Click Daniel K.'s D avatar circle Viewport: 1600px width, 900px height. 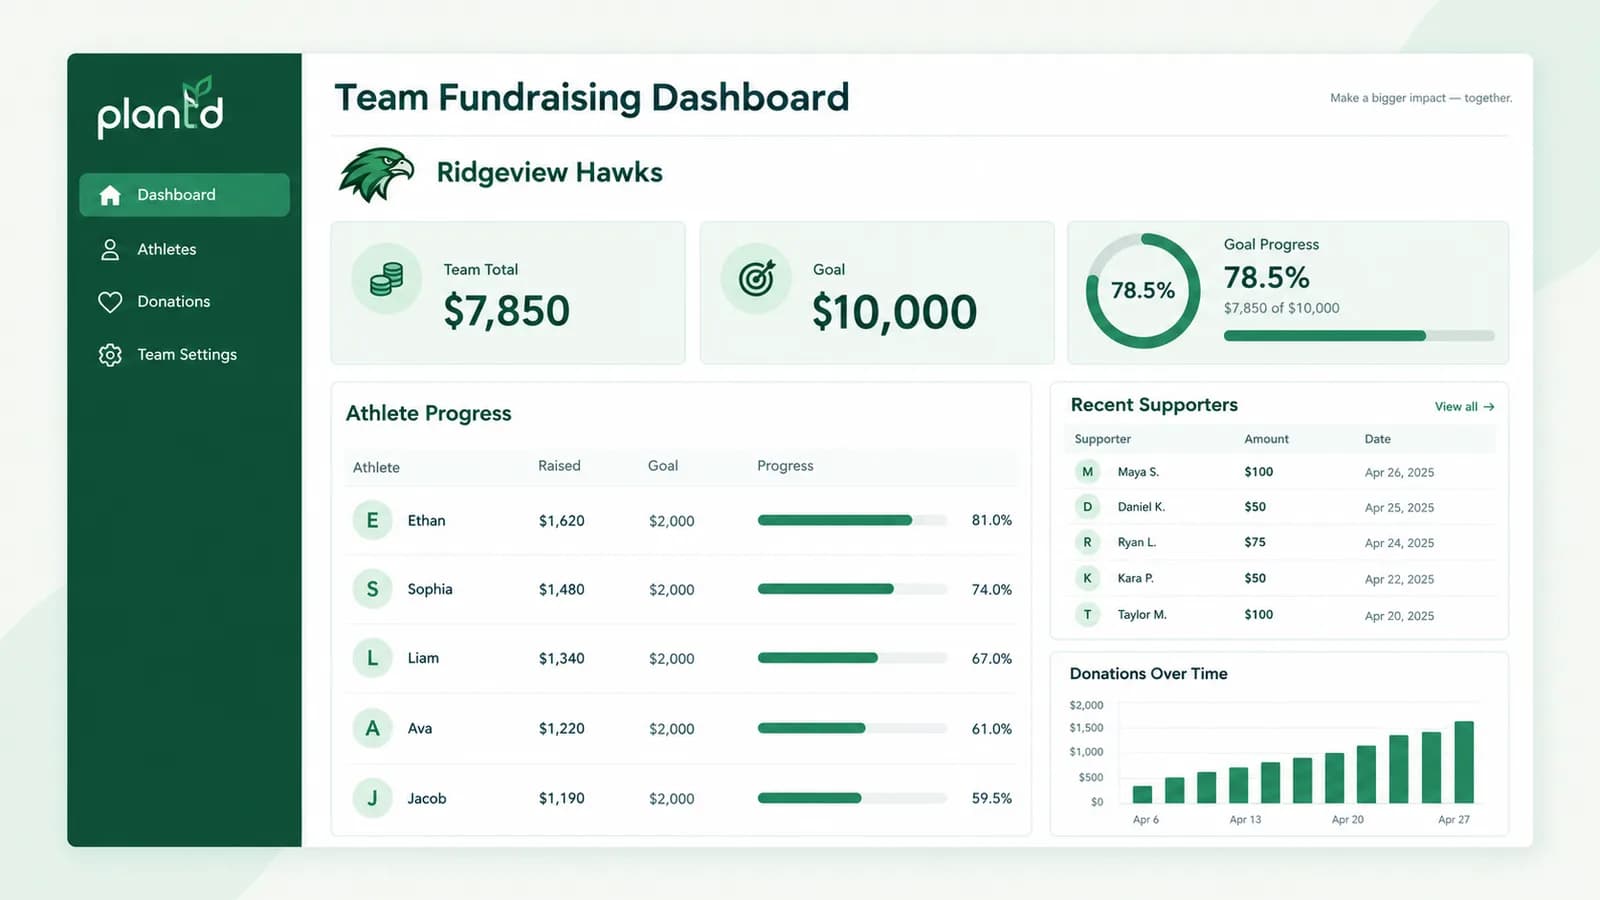pyautogui.click(x=1087, y=507)
